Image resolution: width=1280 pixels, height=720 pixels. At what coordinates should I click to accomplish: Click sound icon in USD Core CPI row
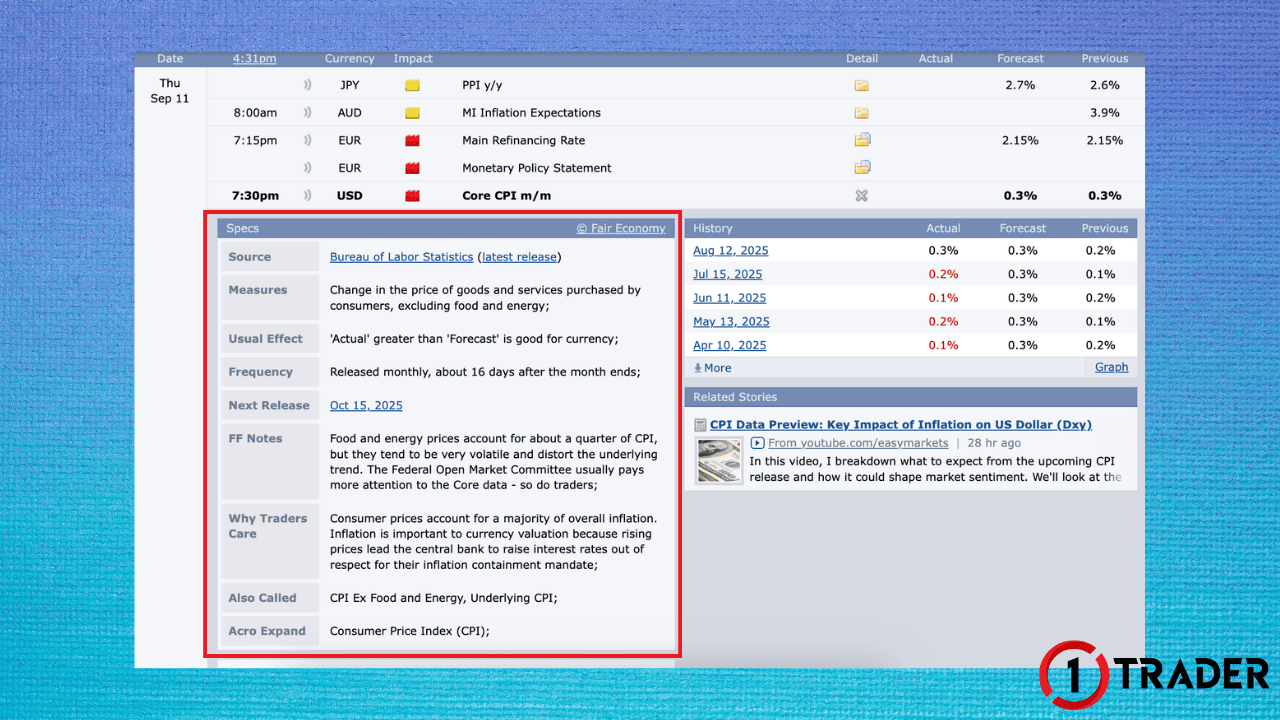308,196
